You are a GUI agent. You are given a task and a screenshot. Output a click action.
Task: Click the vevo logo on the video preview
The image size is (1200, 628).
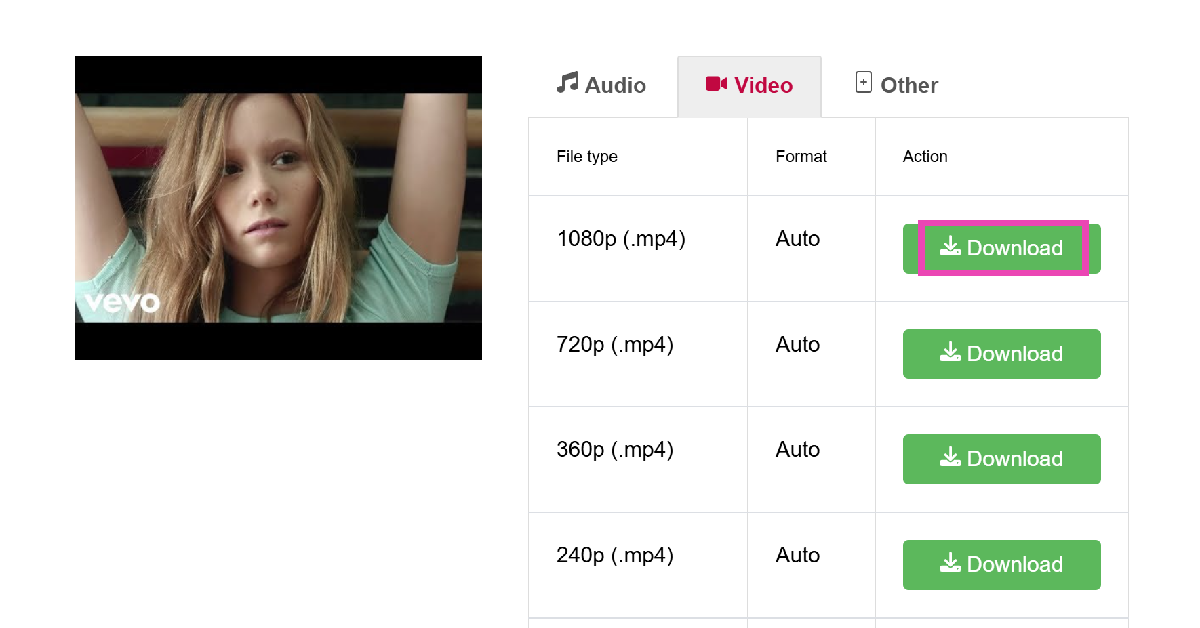pos(122,301)
